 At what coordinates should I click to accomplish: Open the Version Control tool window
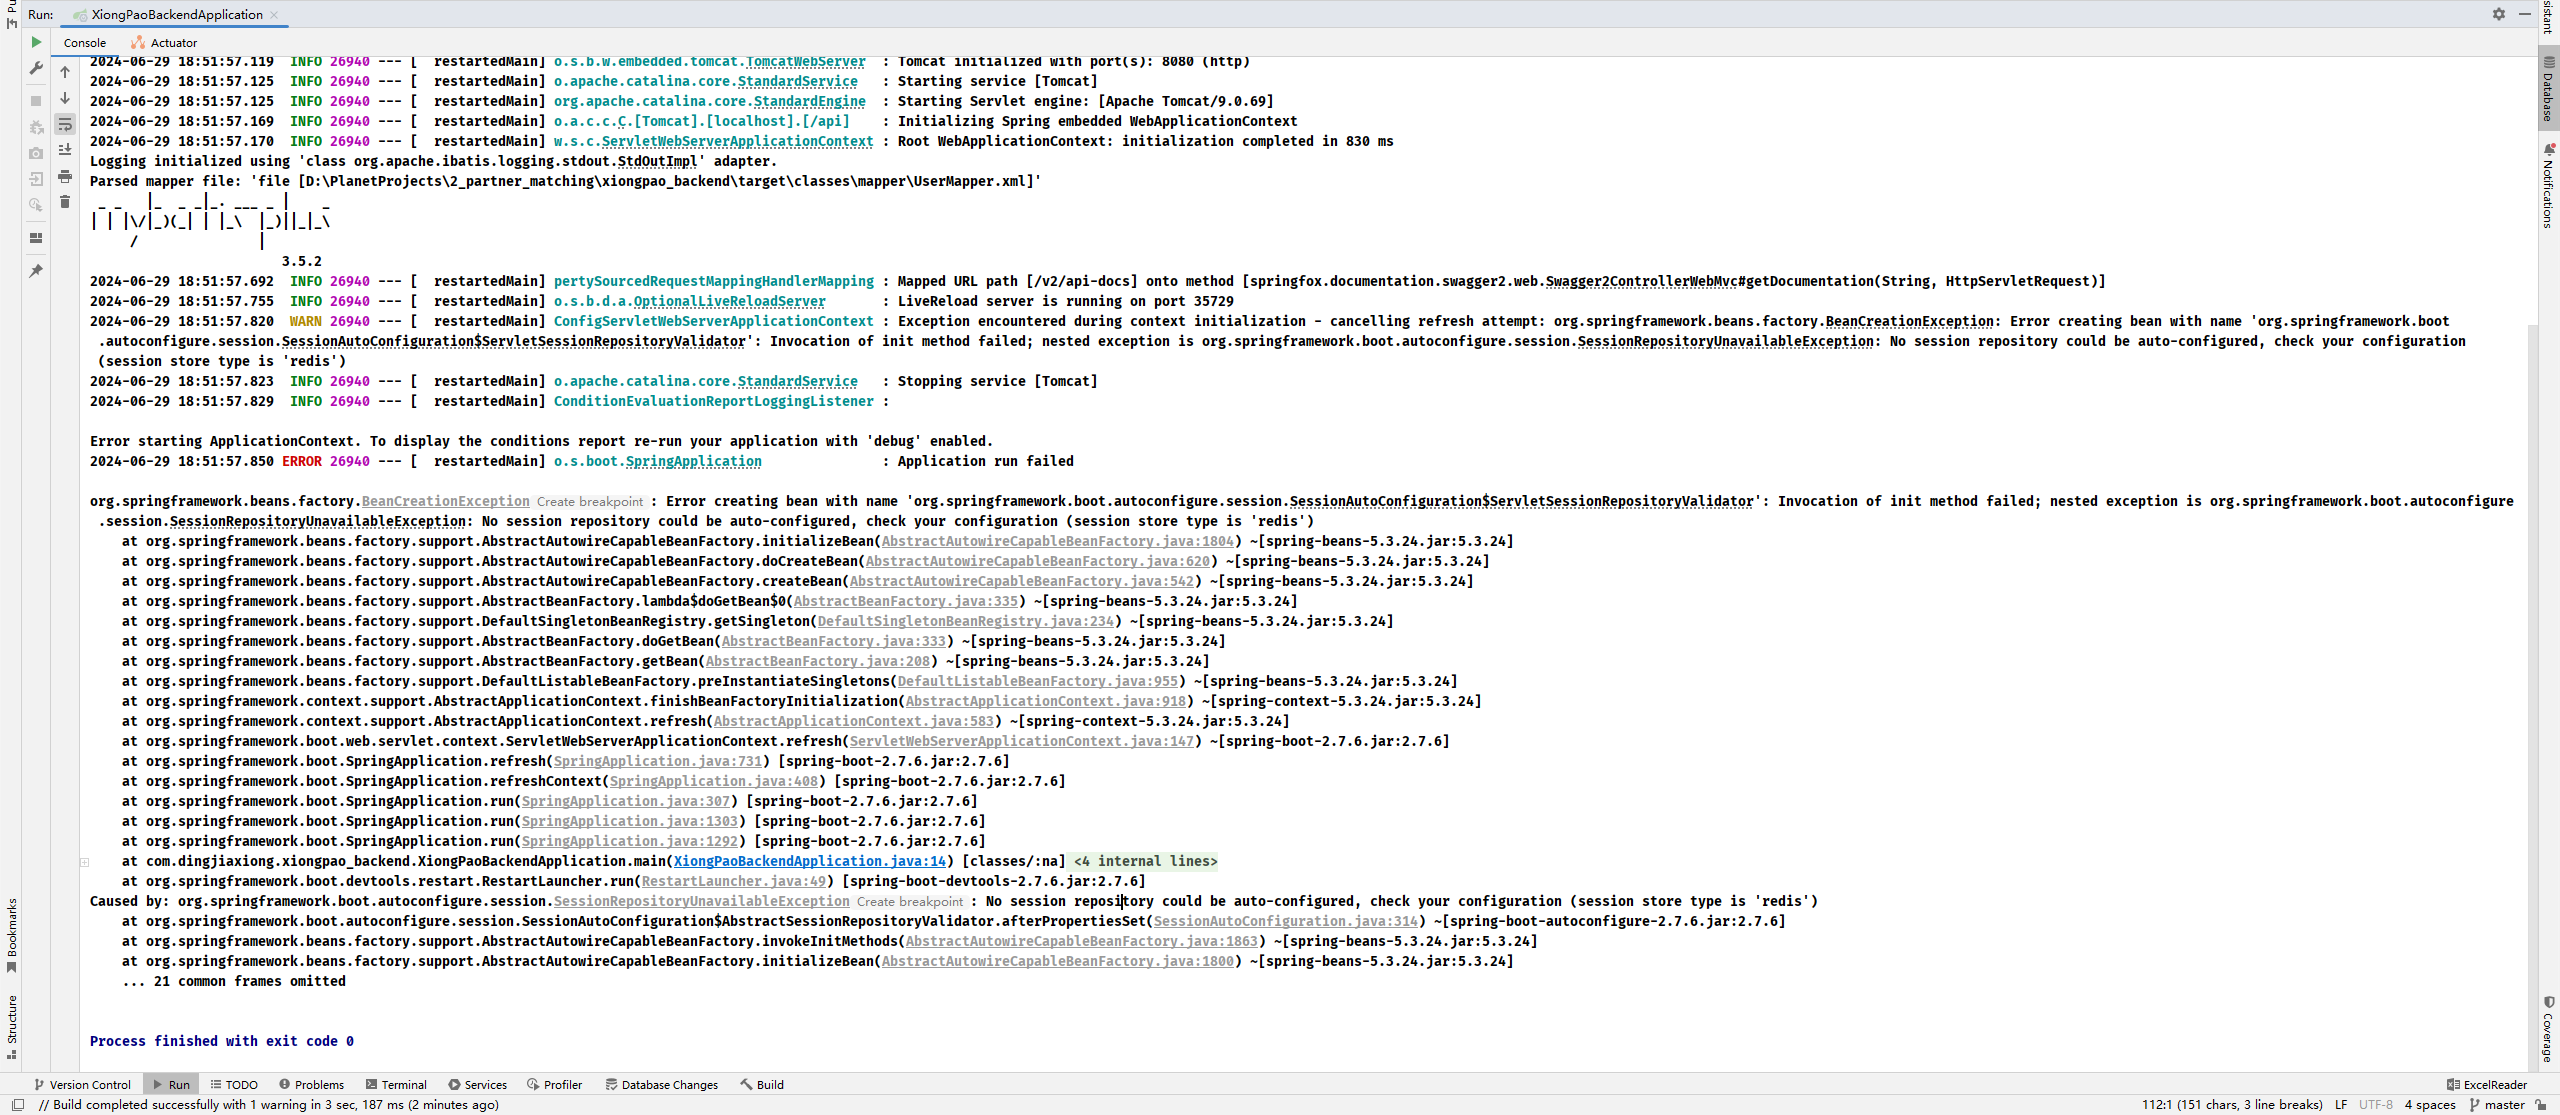tap(83, 1085)
